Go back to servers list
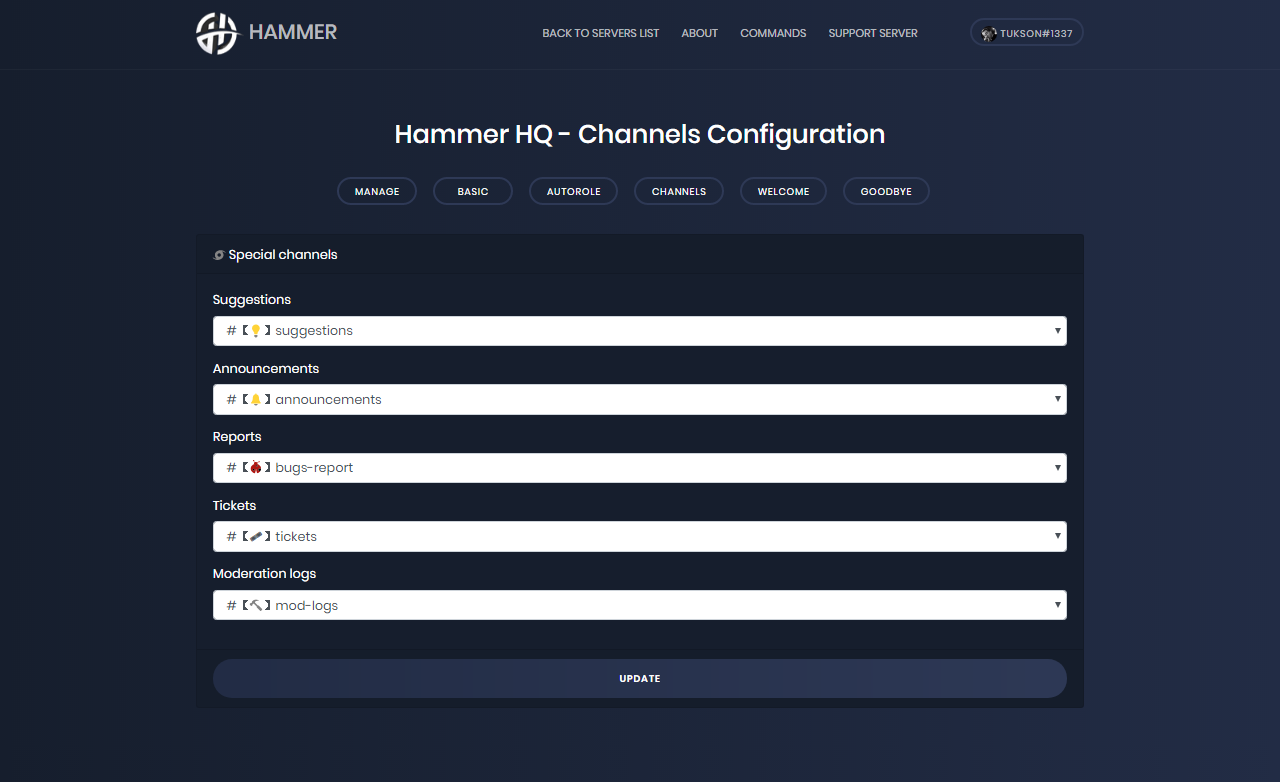This screenshot has width=1280, height=782. pos(600,33)
